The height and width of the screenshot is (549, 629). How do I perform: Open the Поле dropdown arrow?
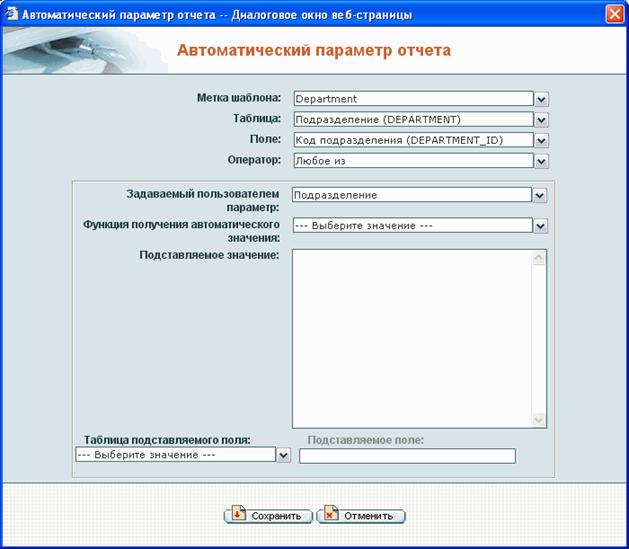[x=541, y=141]
